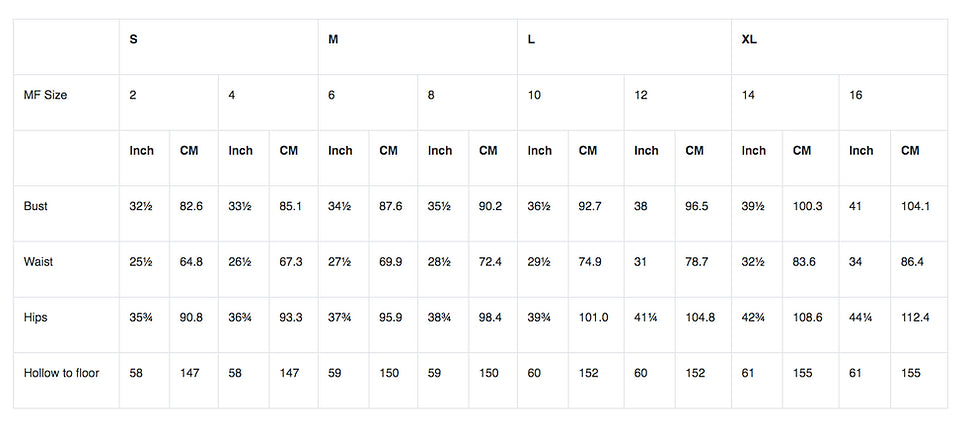Click the hips value 44¼ cell
The height and width of the screenshot is (422, 965).
click(865, 325)
